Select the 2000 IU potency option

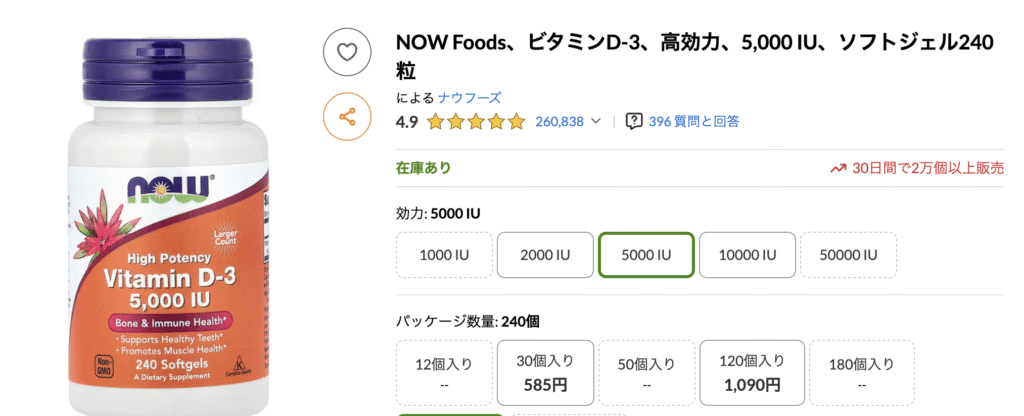[x=544, y=255]
